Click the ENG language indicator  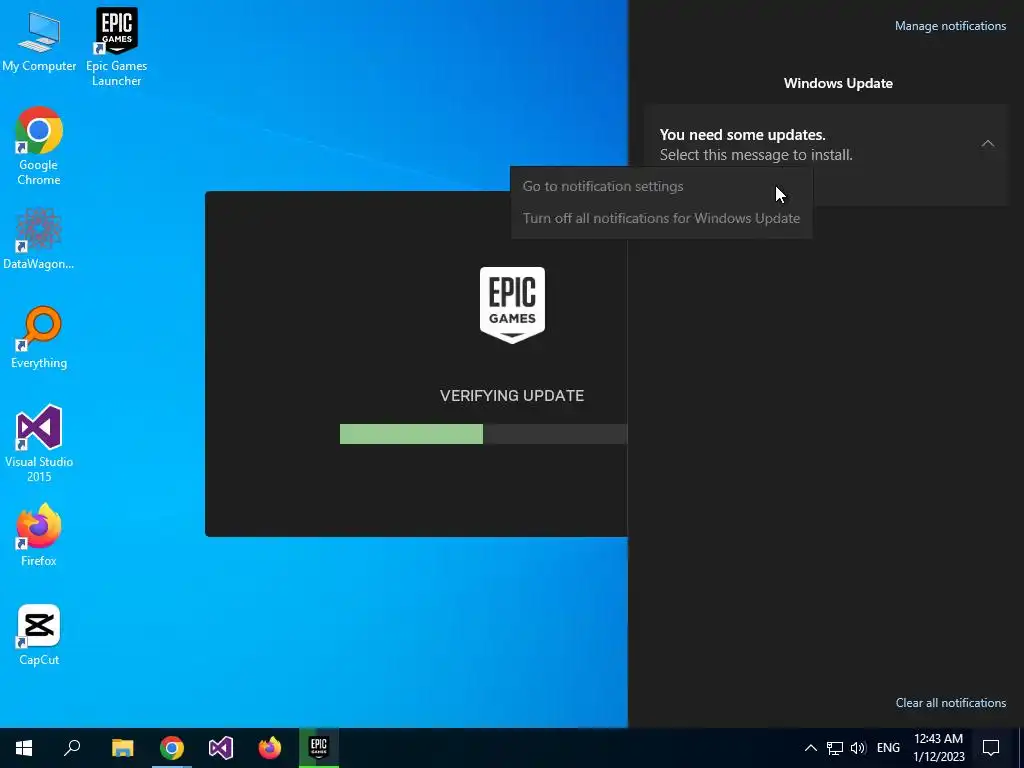point(888,748)
